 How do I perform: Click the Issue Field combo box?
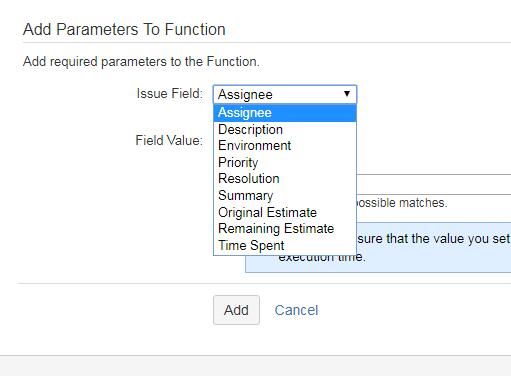(285, 94)
